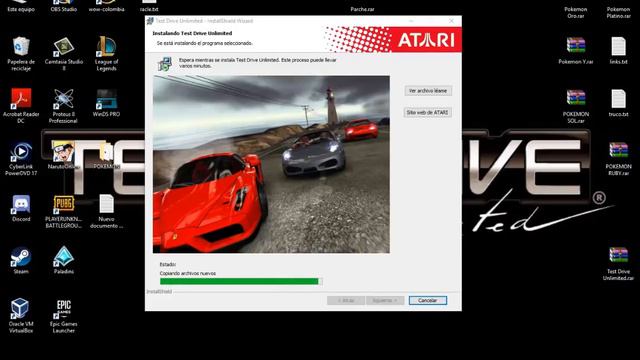The image size is (640, 360).
Task: Select POKEMON SOL.rar archive
Action: 576,106
